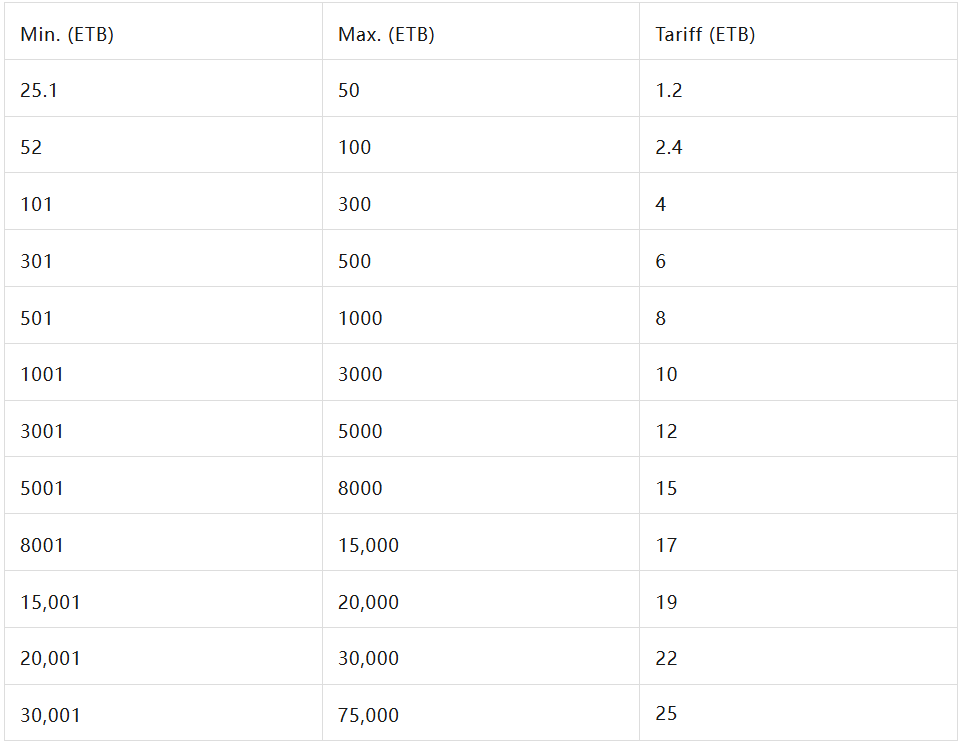Select the maximum cell showing 1000
961x746 pixels.
click(360, 318)
